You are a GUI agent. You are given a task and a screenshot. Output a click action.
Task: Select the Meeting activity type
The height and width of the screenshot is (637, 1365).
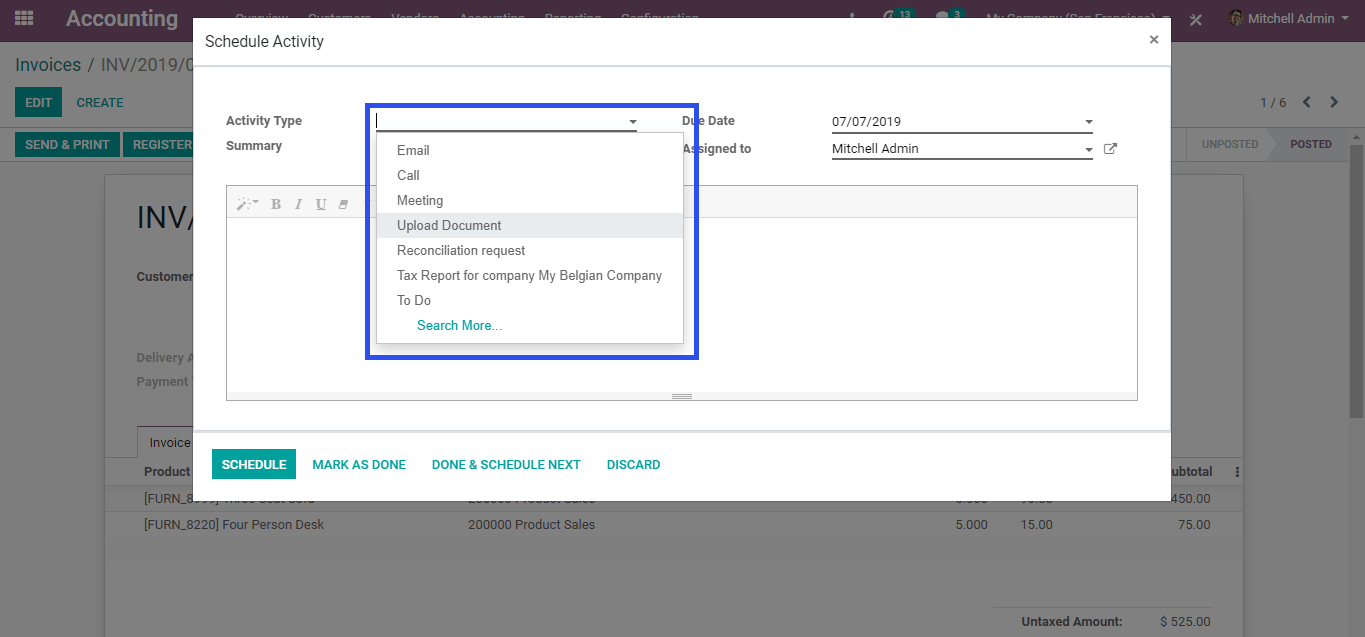pos(420,201)
